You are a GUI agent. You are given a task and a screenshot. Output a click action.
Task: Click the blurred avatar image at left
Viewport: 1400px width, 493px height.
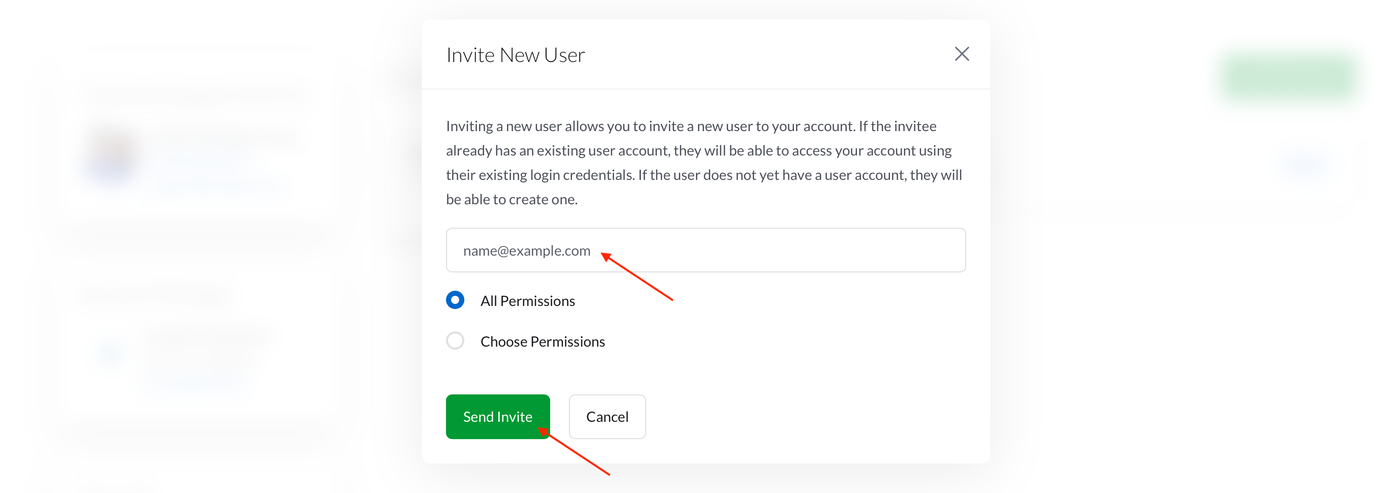coord(110,156)
